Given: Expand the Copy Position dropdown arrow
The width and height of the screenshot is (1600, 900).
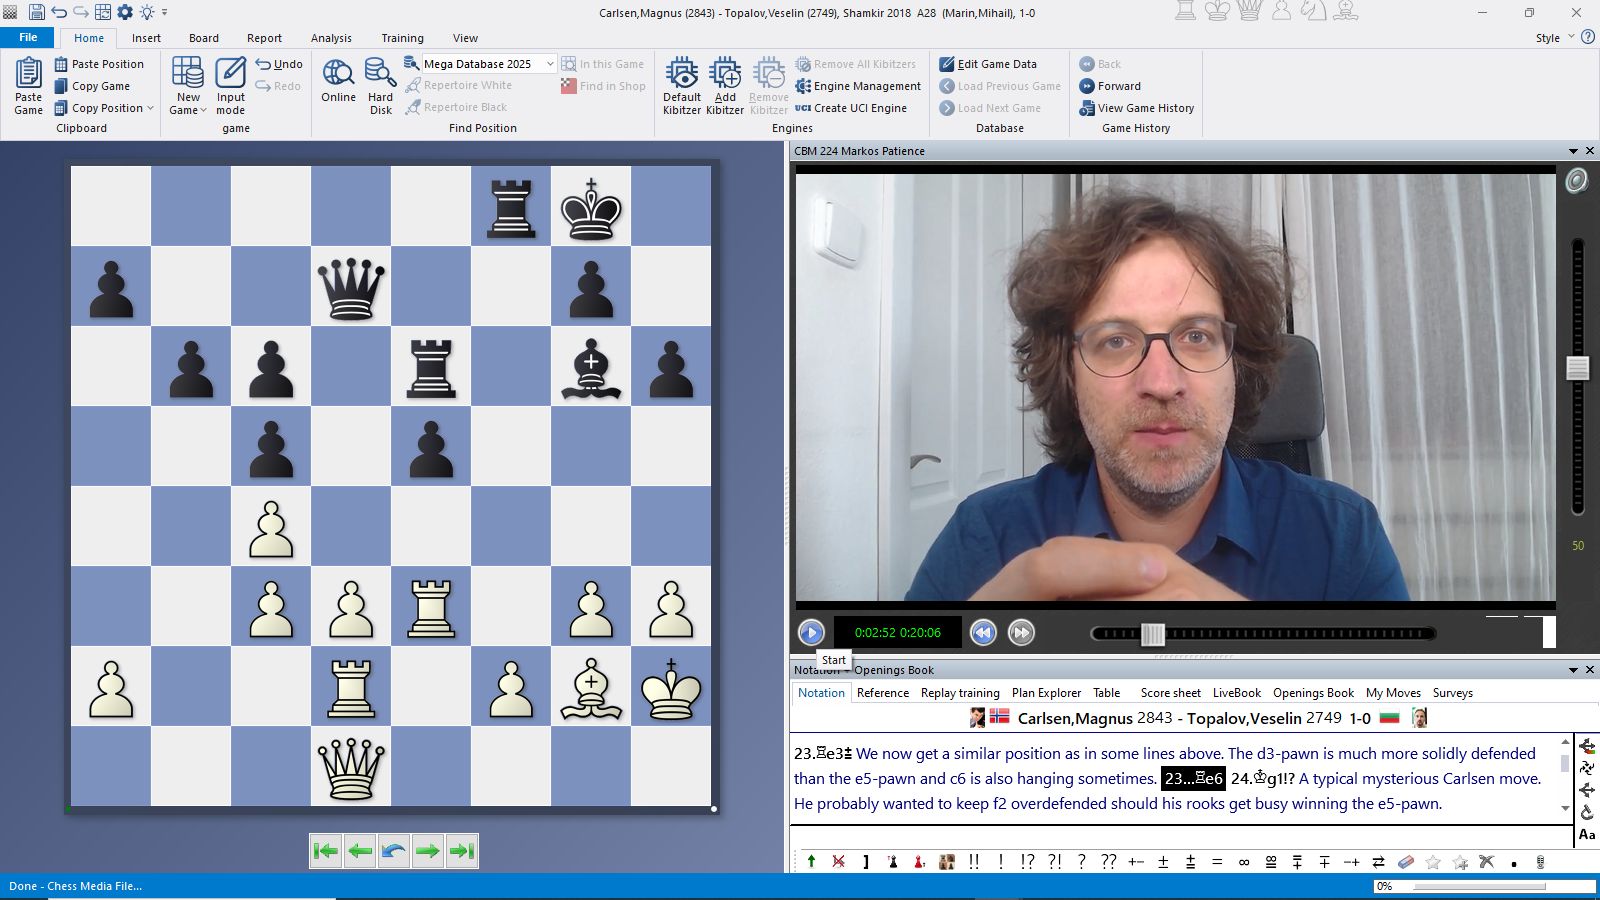Looking at the screenshot, I should click(x=151, y=108).
